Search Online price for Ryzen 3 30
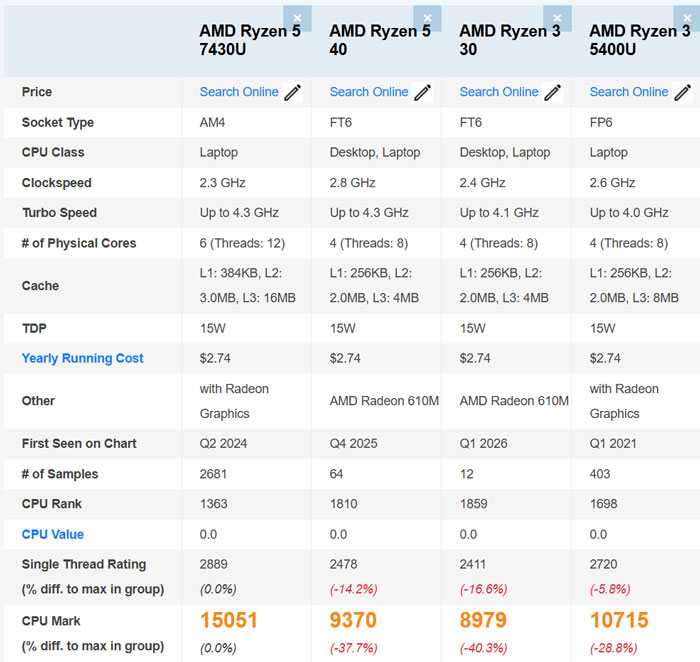Viewport: 700px width, 662px height. coord(499,92)
